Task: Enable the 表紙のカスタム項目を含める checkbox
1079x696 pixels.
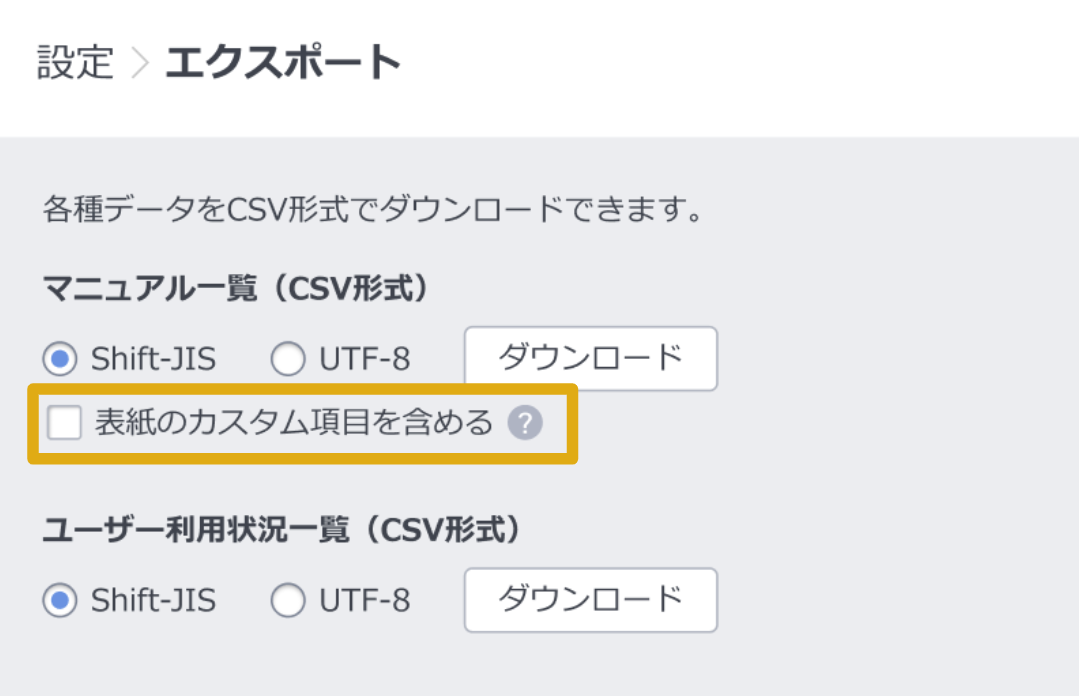Action: point(65,424)
